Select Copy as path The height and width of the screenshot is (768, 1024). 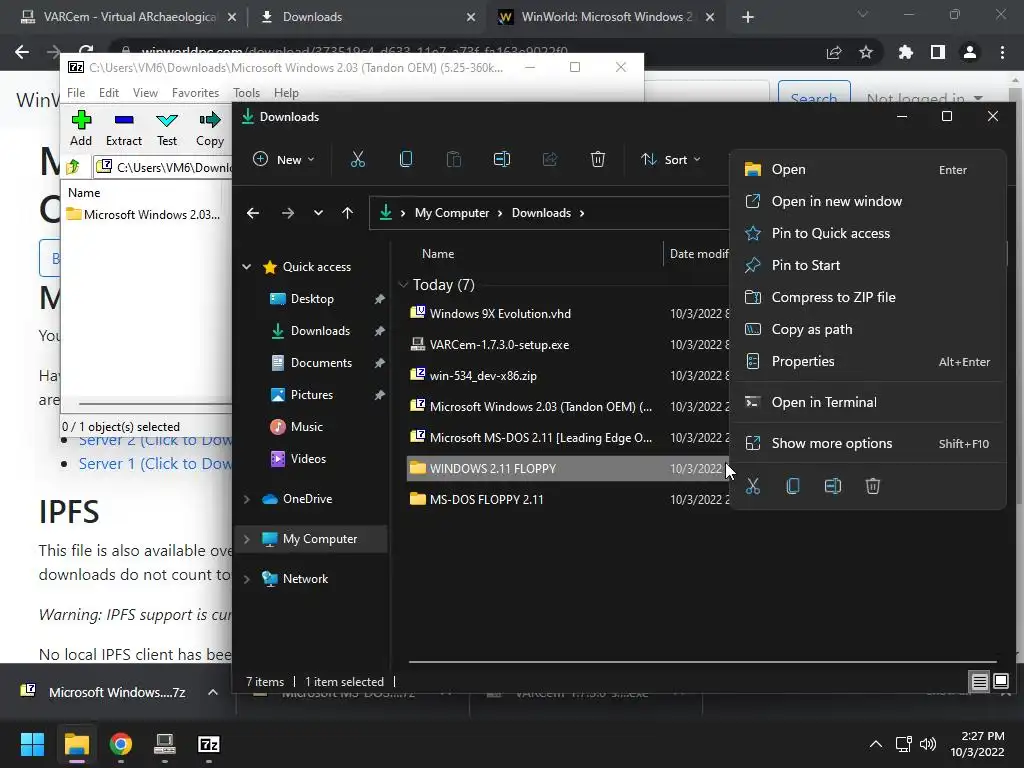pos(867,329)
